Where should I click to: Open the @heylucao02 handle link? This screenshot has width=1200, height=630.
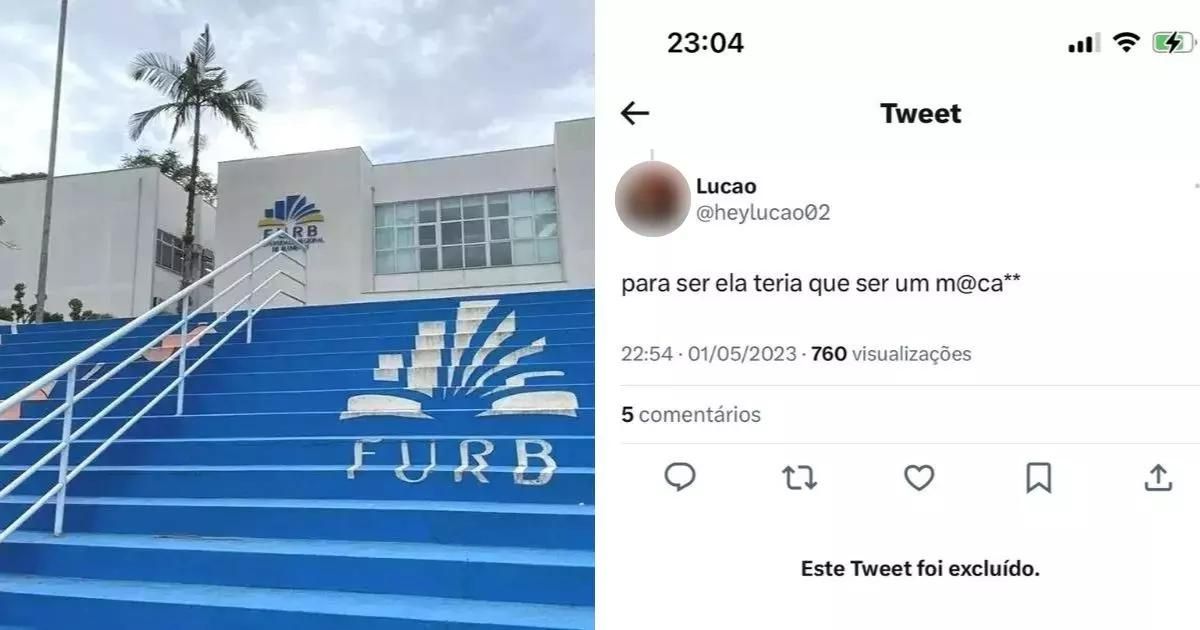pyautogui.click(x=763, y=212)
